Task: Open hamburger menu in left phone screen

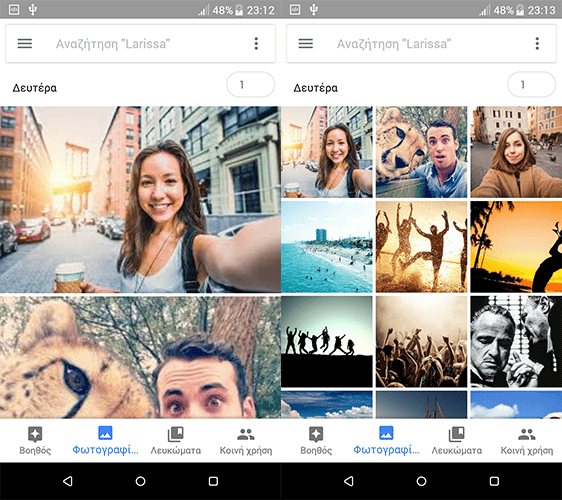Action: [x=25, y=44]
